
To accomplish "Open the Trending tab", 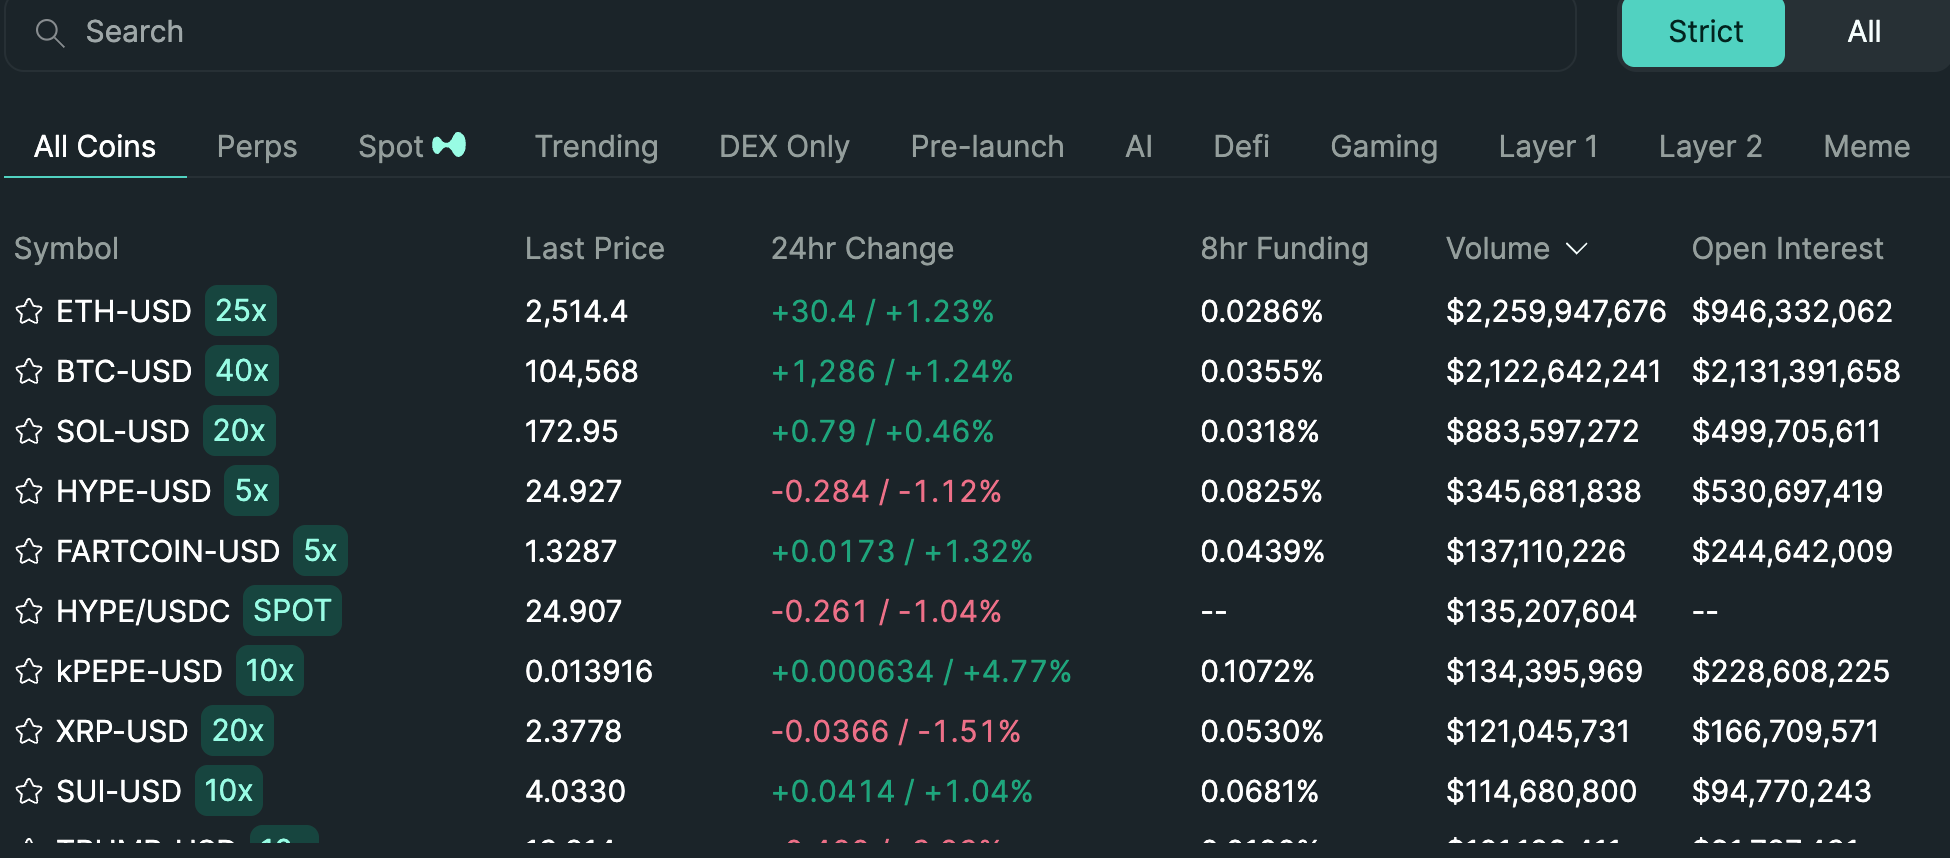I will coord(596,146).
